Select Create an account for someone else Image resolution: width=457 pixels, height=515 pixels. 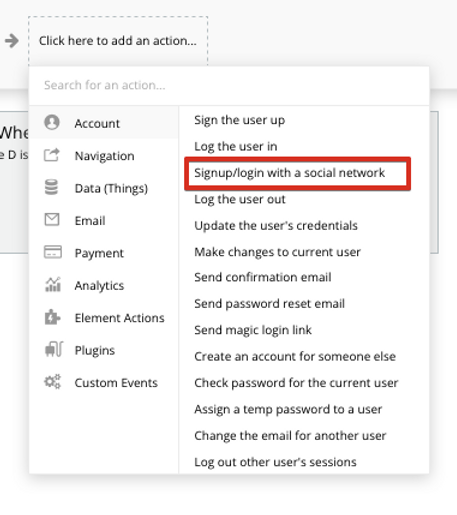pyautogui.click(x=295, y=356)
